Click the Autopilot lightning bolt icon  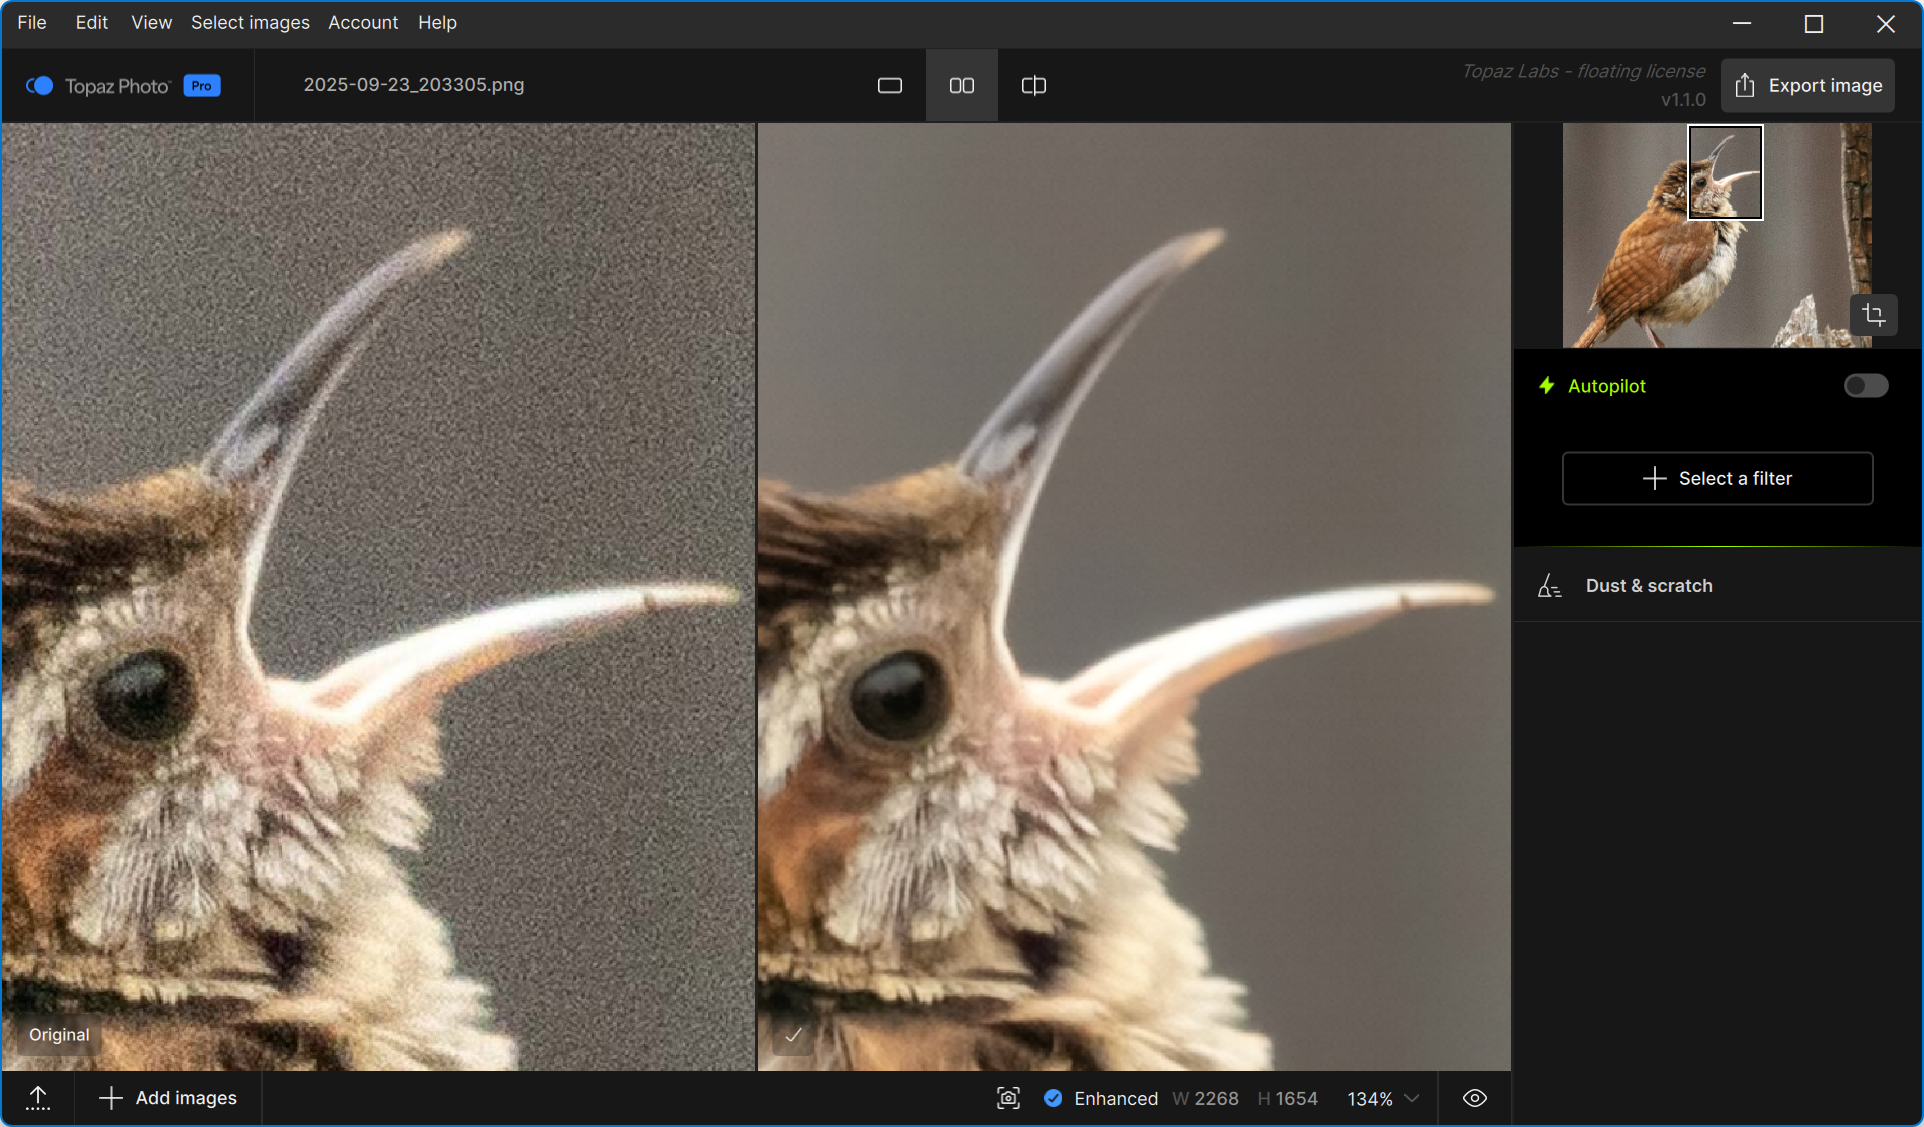point(1546,386)
